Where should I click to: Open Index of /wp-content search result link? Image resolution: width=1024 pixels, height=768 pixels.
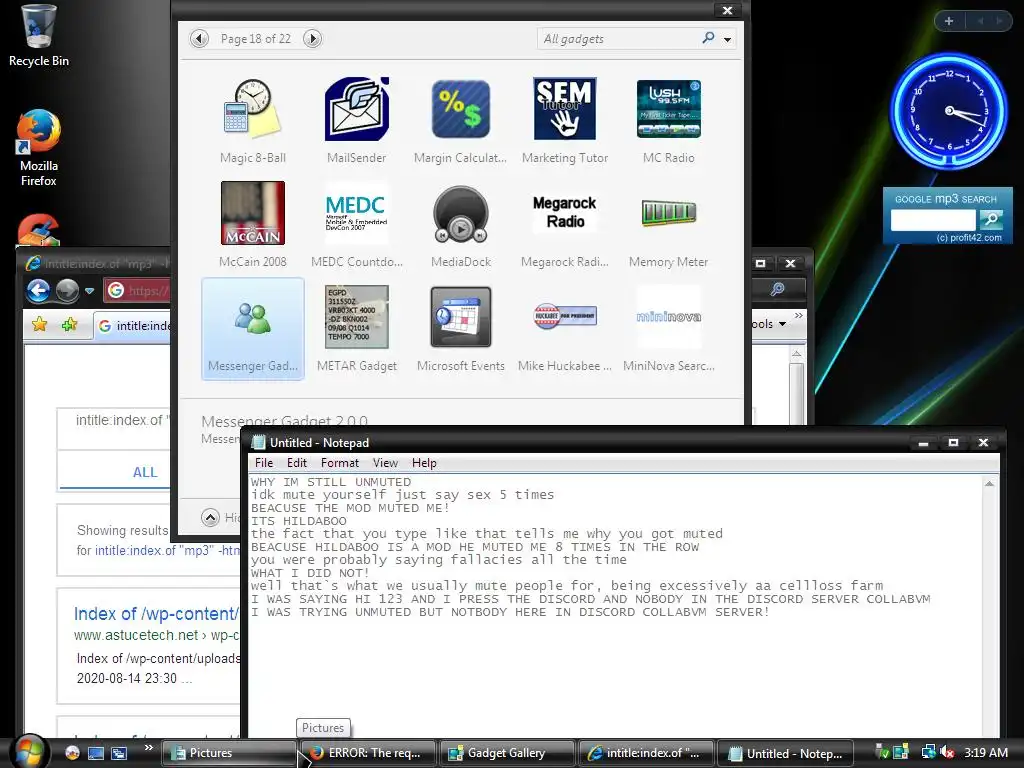tap(155, 614)
